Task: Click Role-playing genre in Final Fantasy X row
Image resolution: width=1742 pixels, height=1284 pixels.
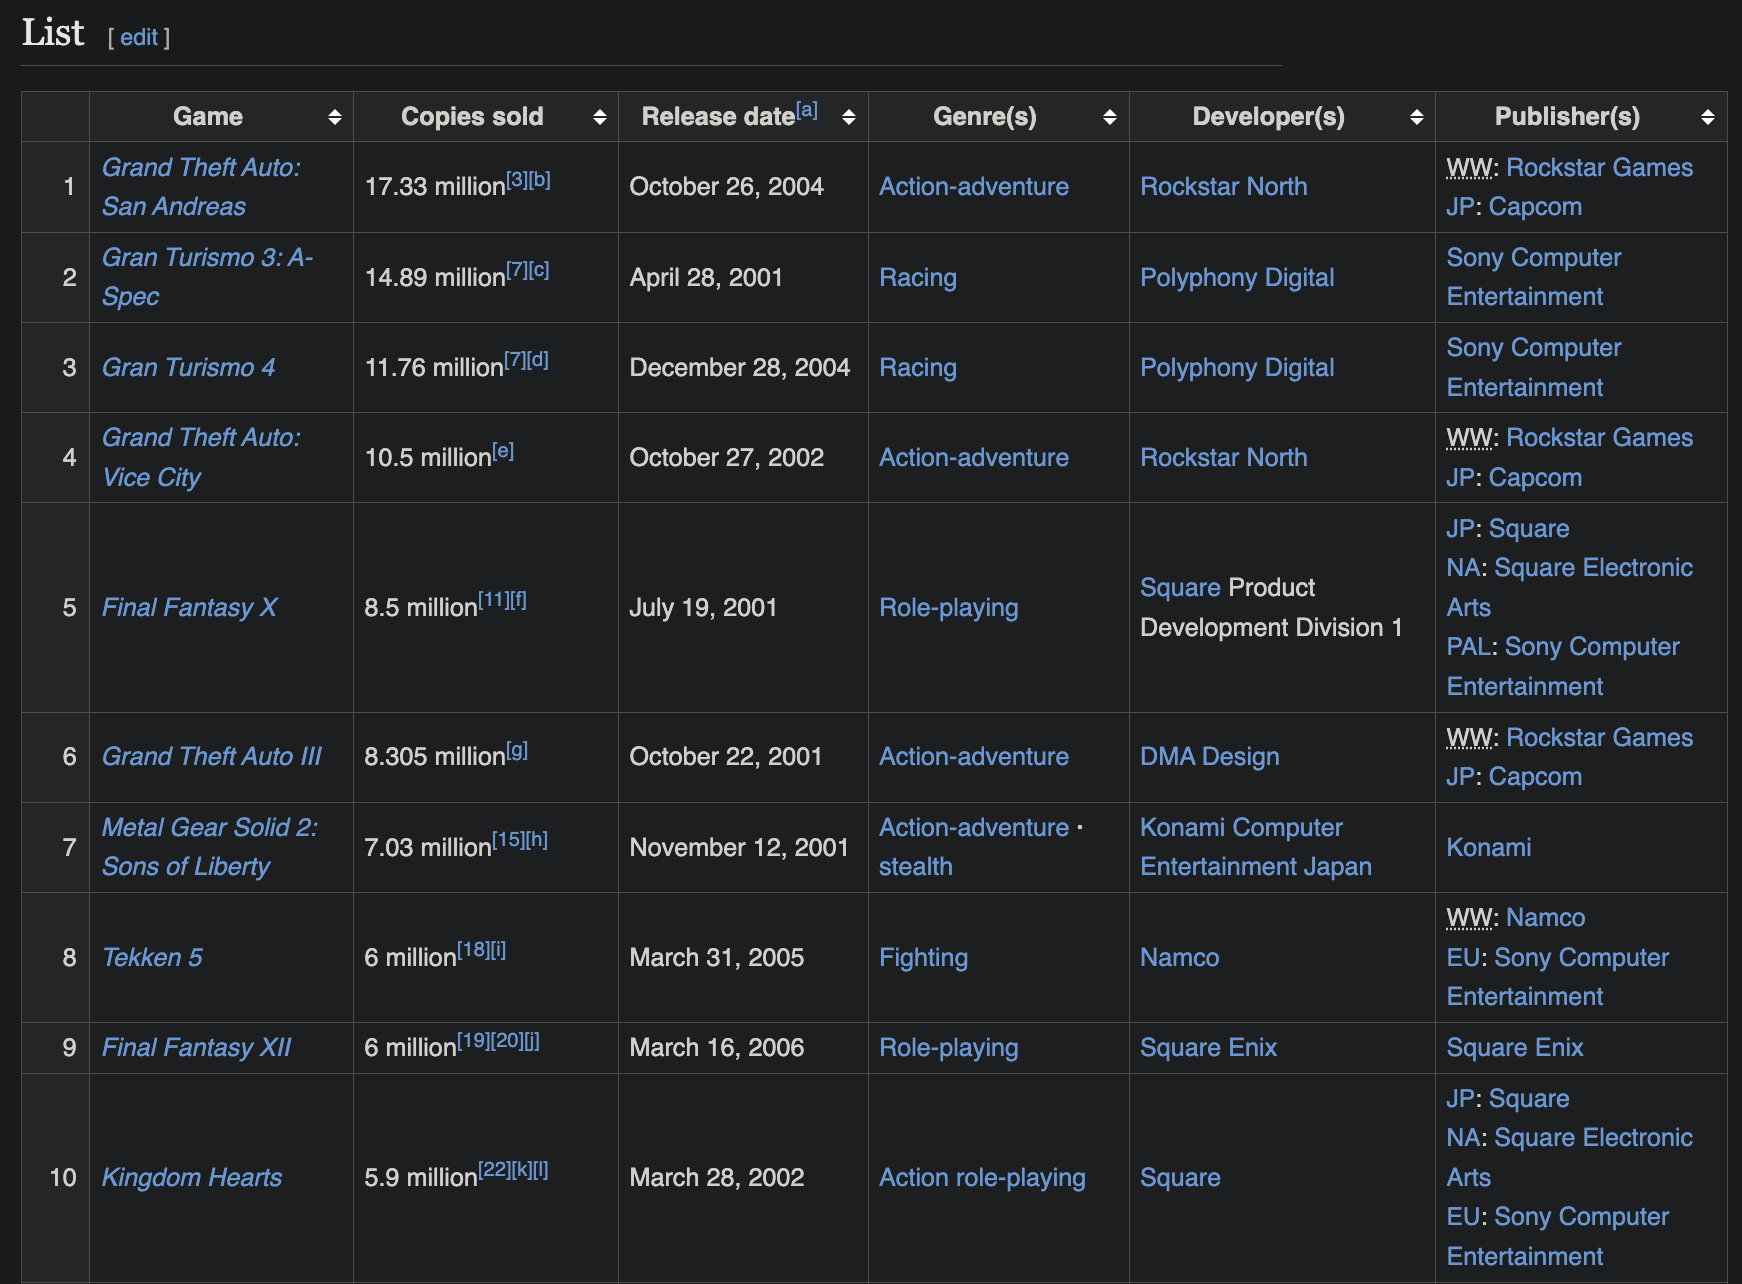Action: pos(949,607)
